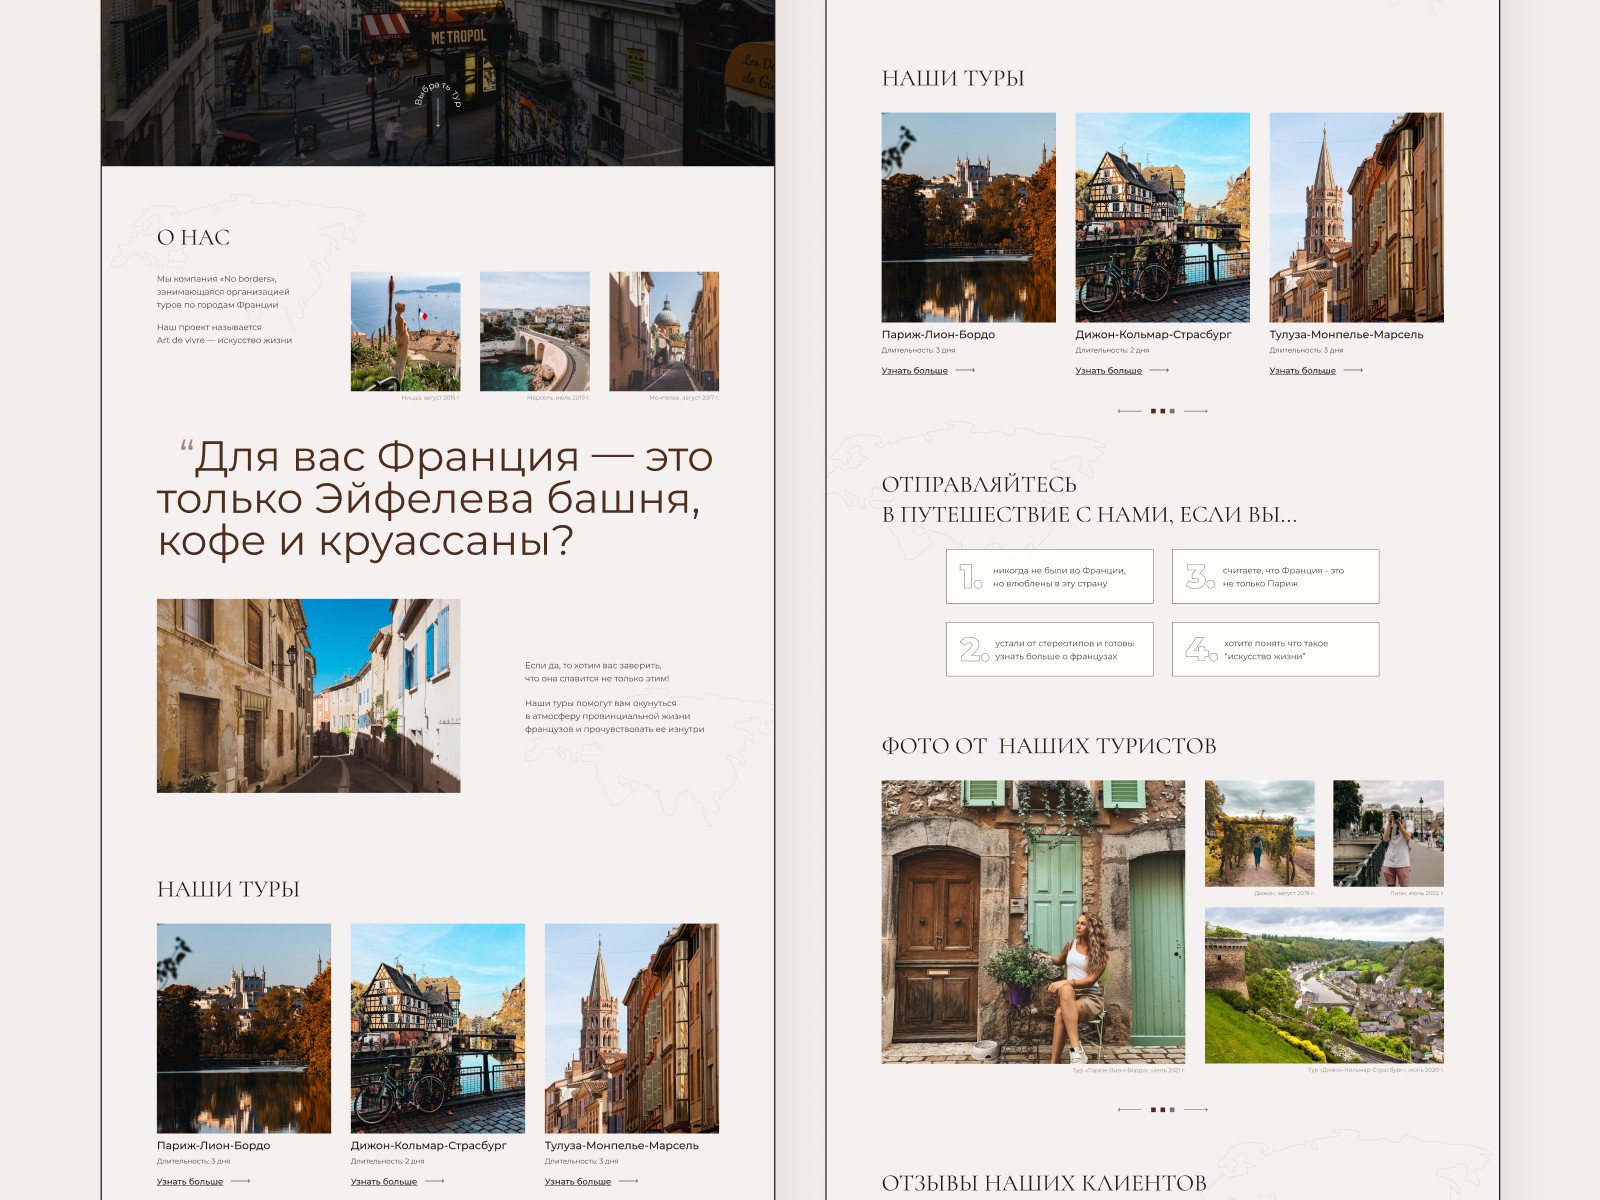
Task: Select the Montpellier street photo in О НАС
Action: [x=664, y=331]
